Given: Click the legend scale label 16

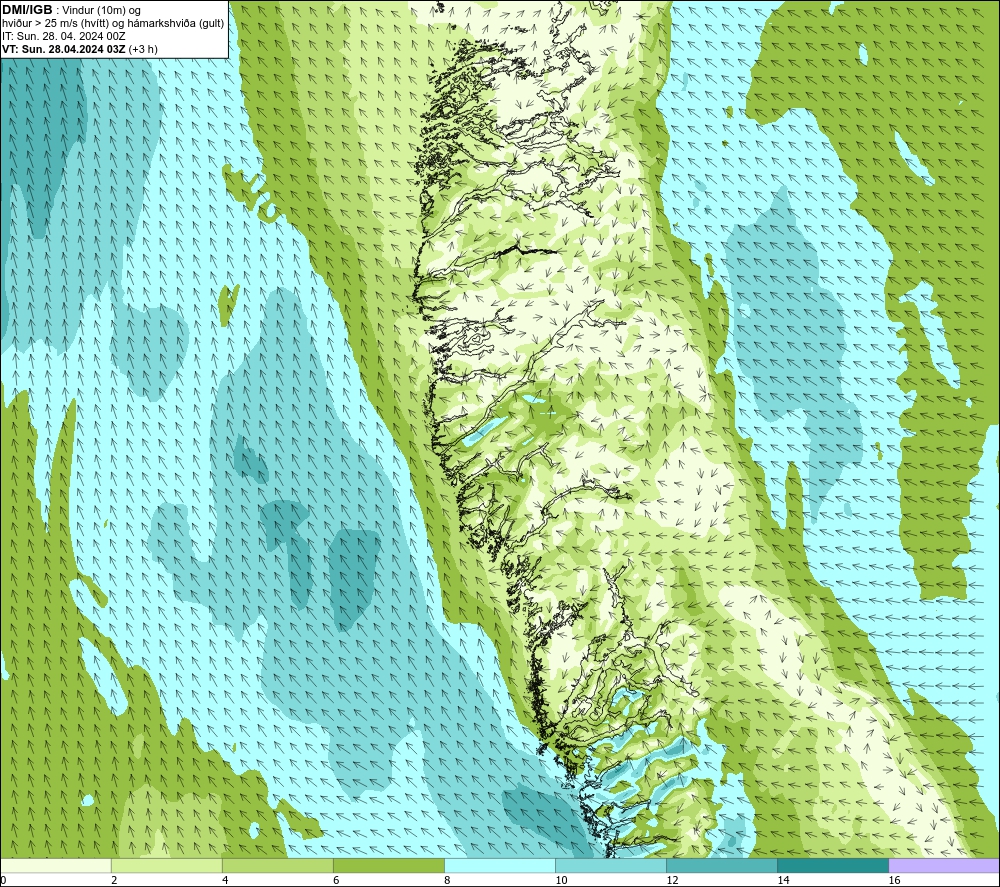Looking at the screenshot, I should pos(894,881).
